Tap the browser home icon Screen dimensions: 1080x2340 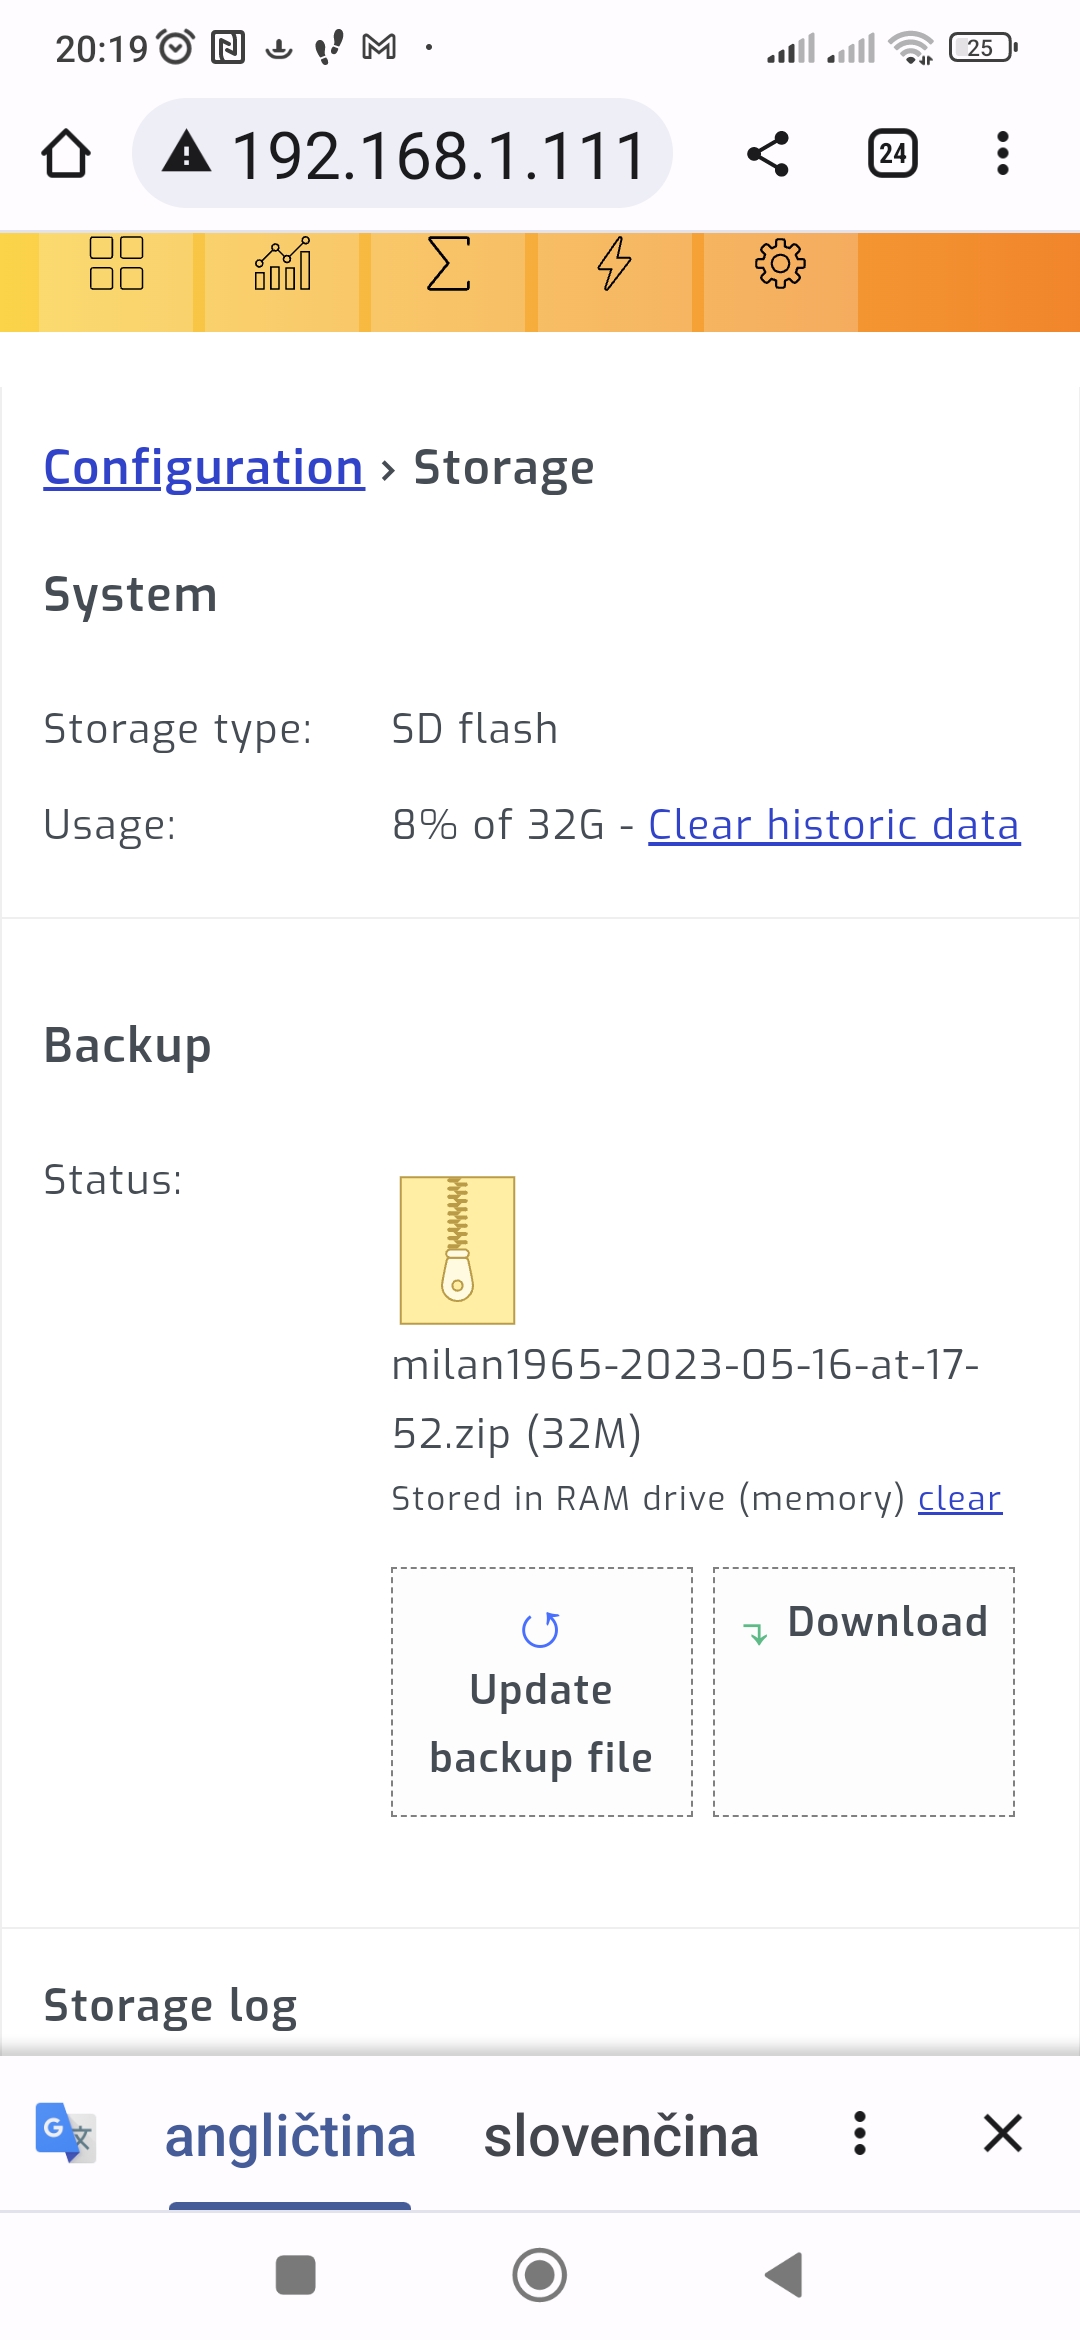(66, 154)
